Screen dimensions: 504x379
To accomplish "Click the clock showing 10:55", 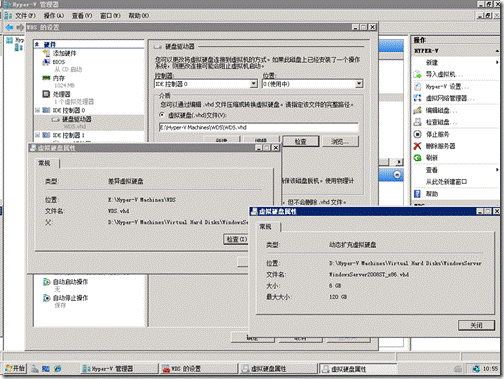I will click(490, 369).
